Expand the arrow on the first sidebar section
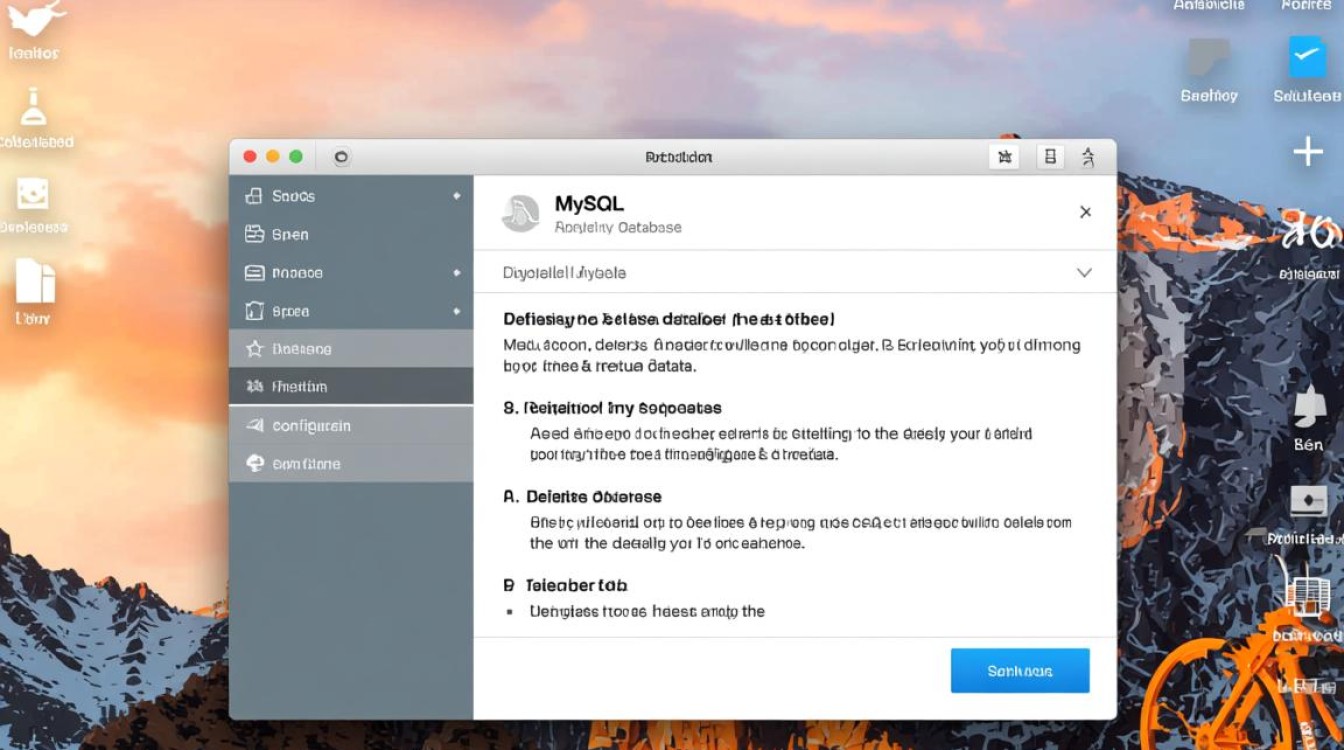This screenshot has height=750, width=1344. click(458, 196)
